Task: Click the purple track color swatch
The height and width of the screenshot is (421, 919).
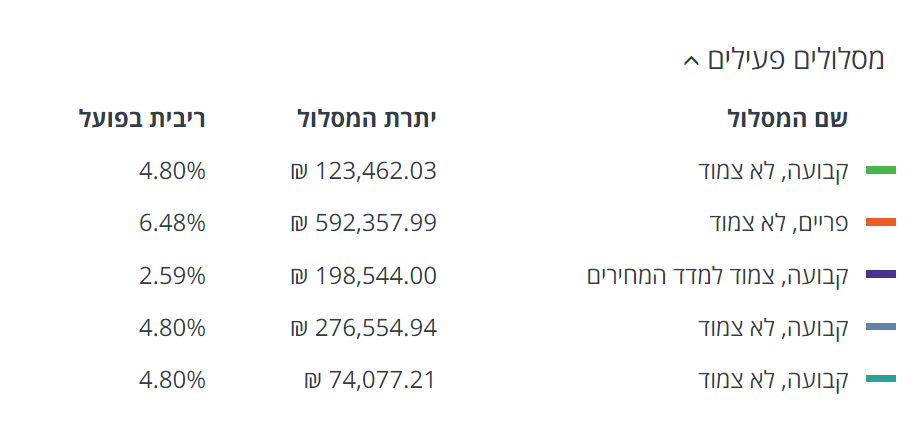Action: (880, 275)
